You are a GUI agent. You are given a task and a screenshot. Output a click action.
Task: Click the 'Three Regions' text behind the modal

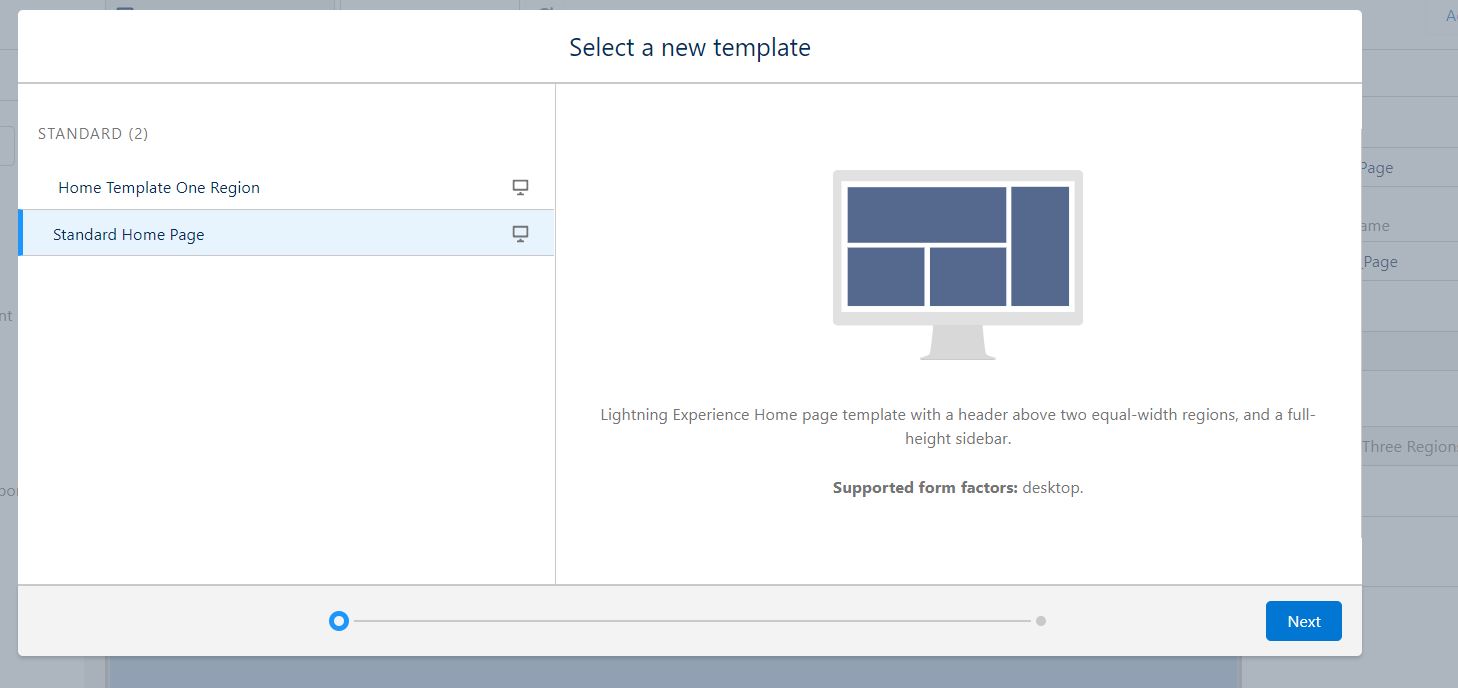click(x=1408, y=447)
